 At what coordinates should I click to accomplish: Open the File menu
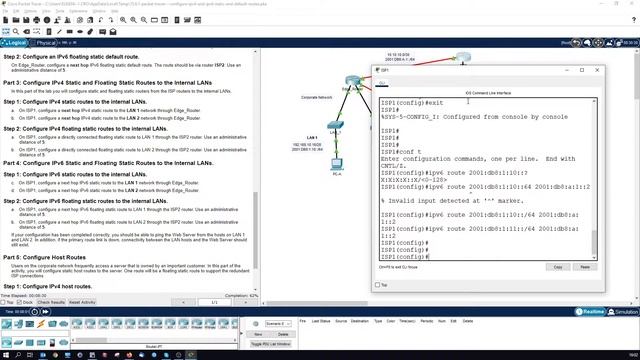tap(5, 11)
